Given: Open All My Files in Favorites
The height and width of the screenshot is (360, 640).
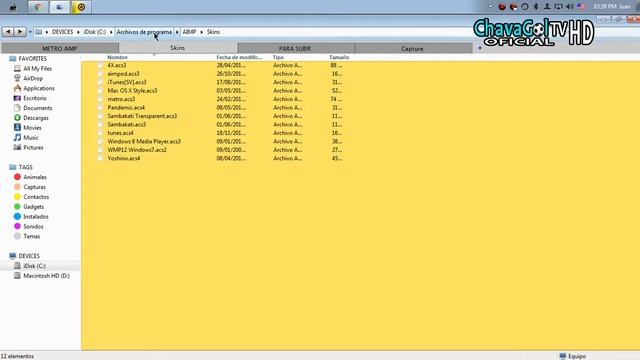Looking at the screenshot, I should pos(38,69).
